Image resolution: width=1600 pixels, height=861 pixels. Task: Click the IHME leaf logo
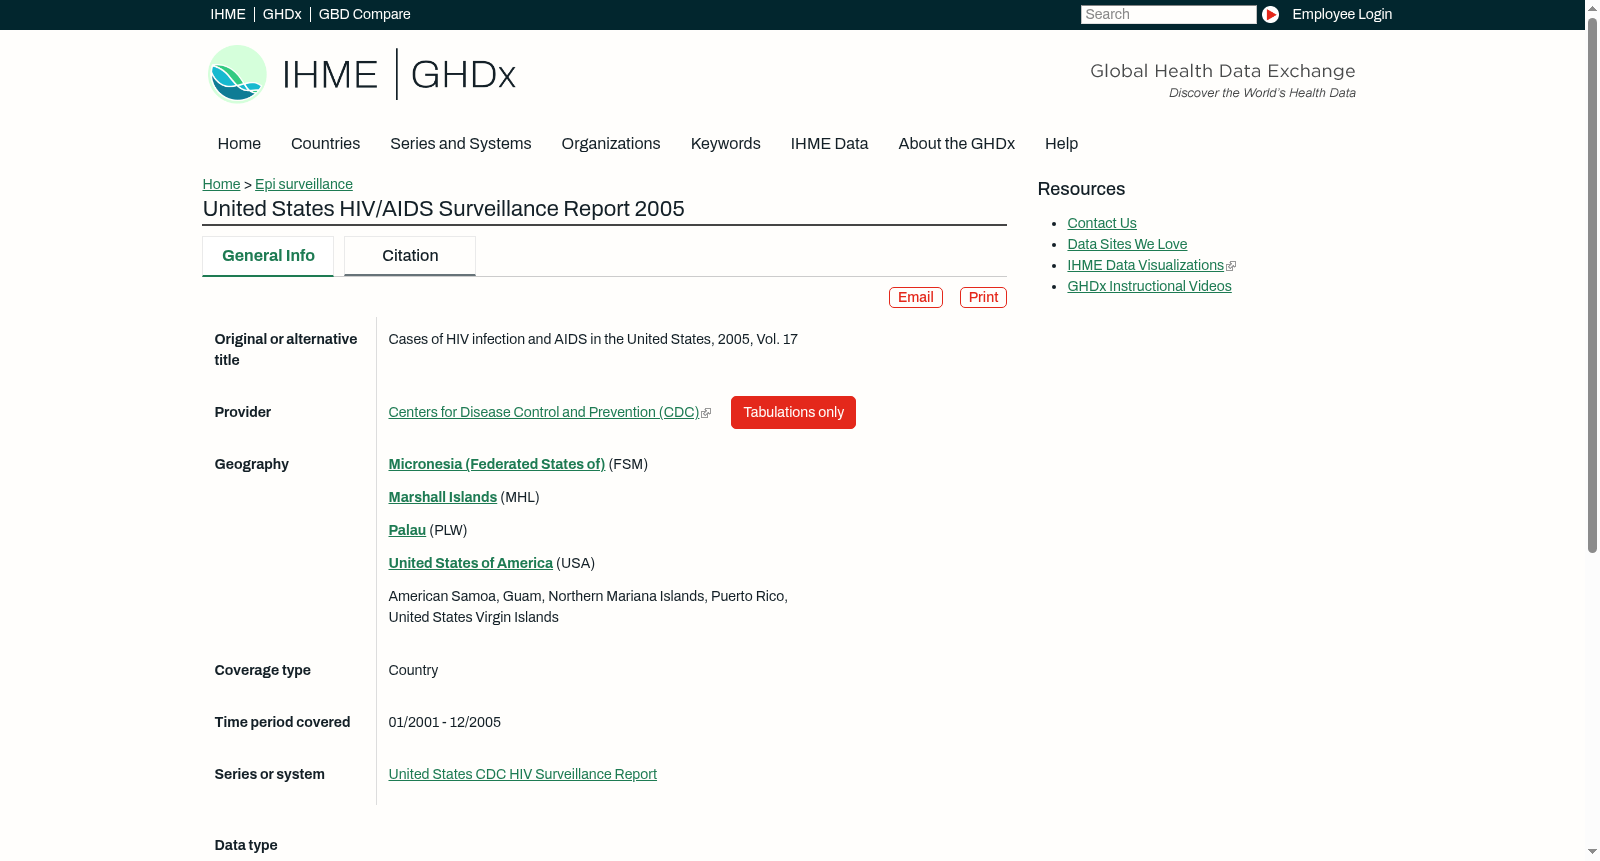tap(237, 74)
